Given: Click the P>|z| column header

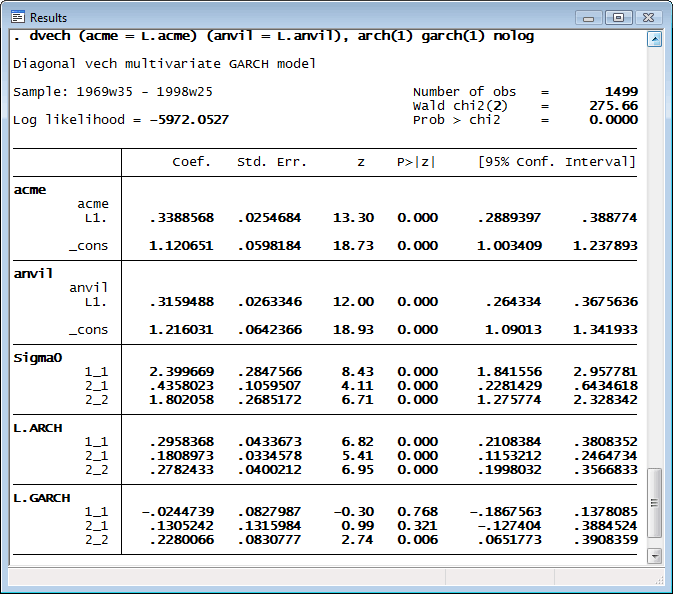Looking at the screenshot, I should pos(417,162).
